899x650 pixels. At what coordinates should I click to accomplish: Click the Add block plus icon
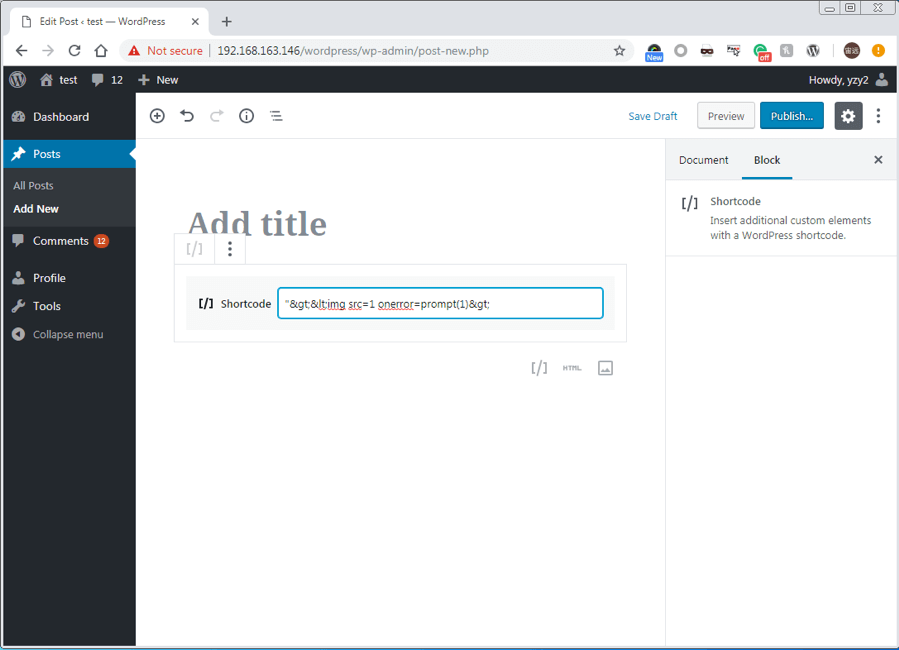tap(157, 116)
